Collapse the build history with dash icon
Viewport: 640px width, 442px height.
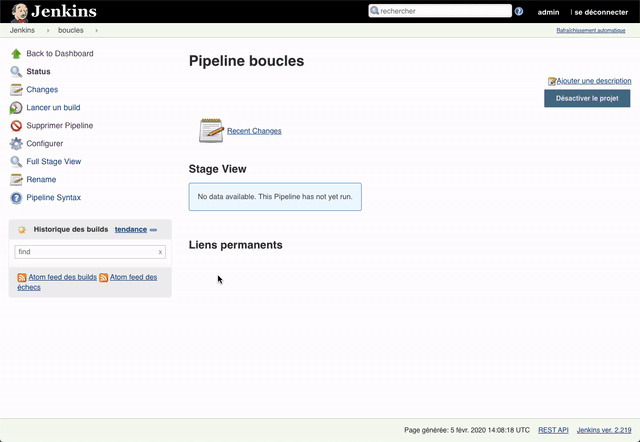[153, 230]
